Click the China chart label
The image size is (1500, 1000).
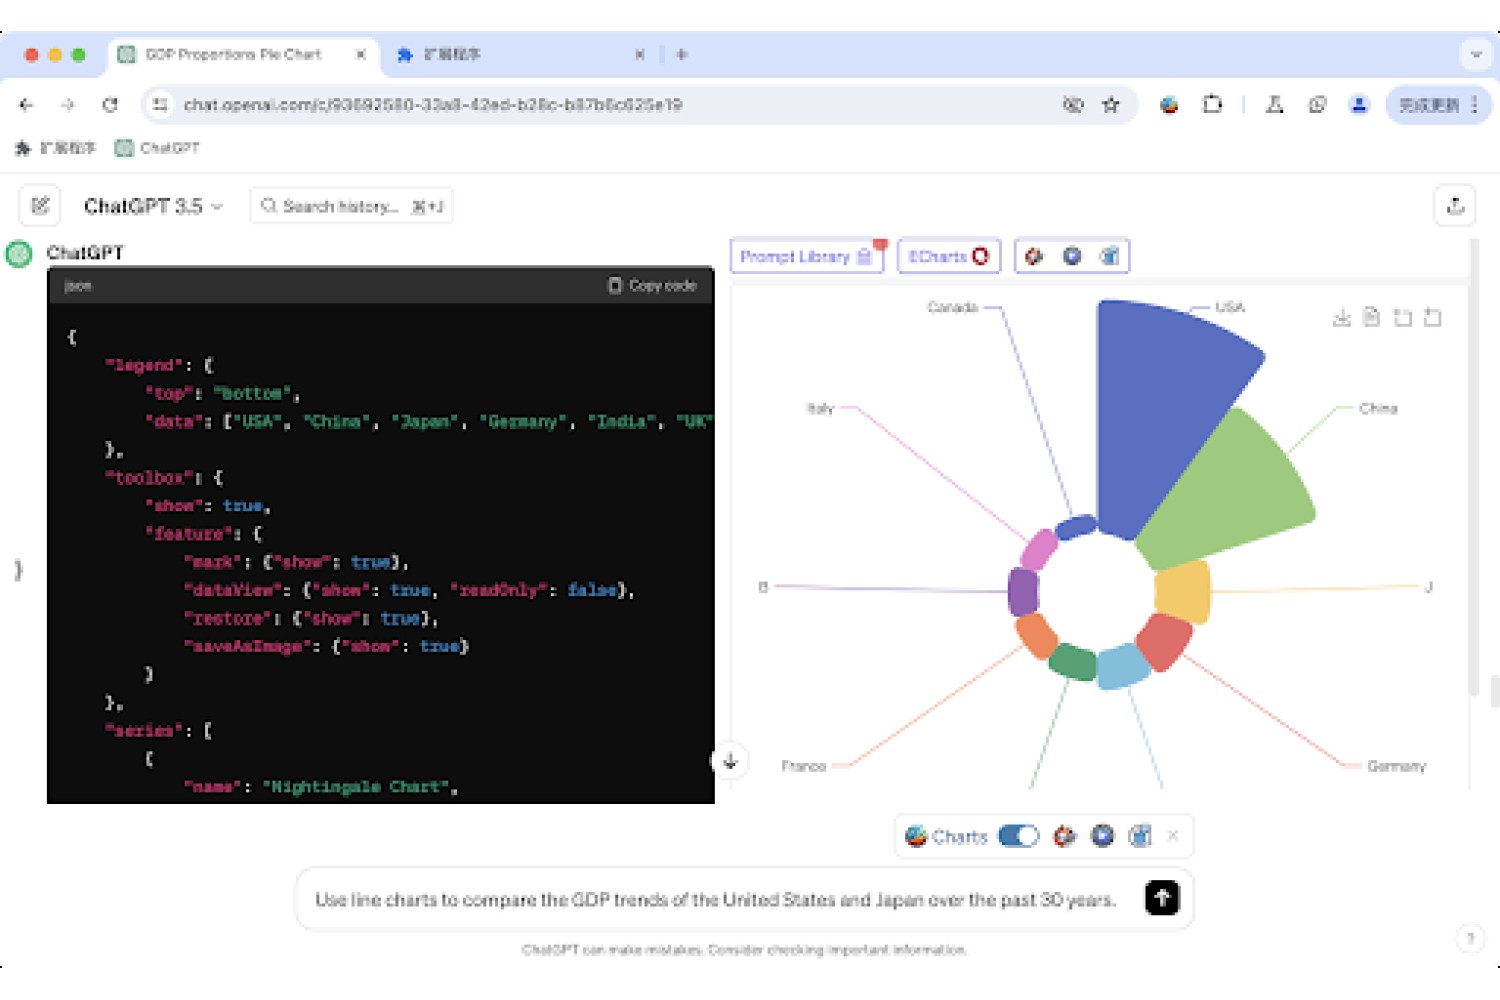1378,408
